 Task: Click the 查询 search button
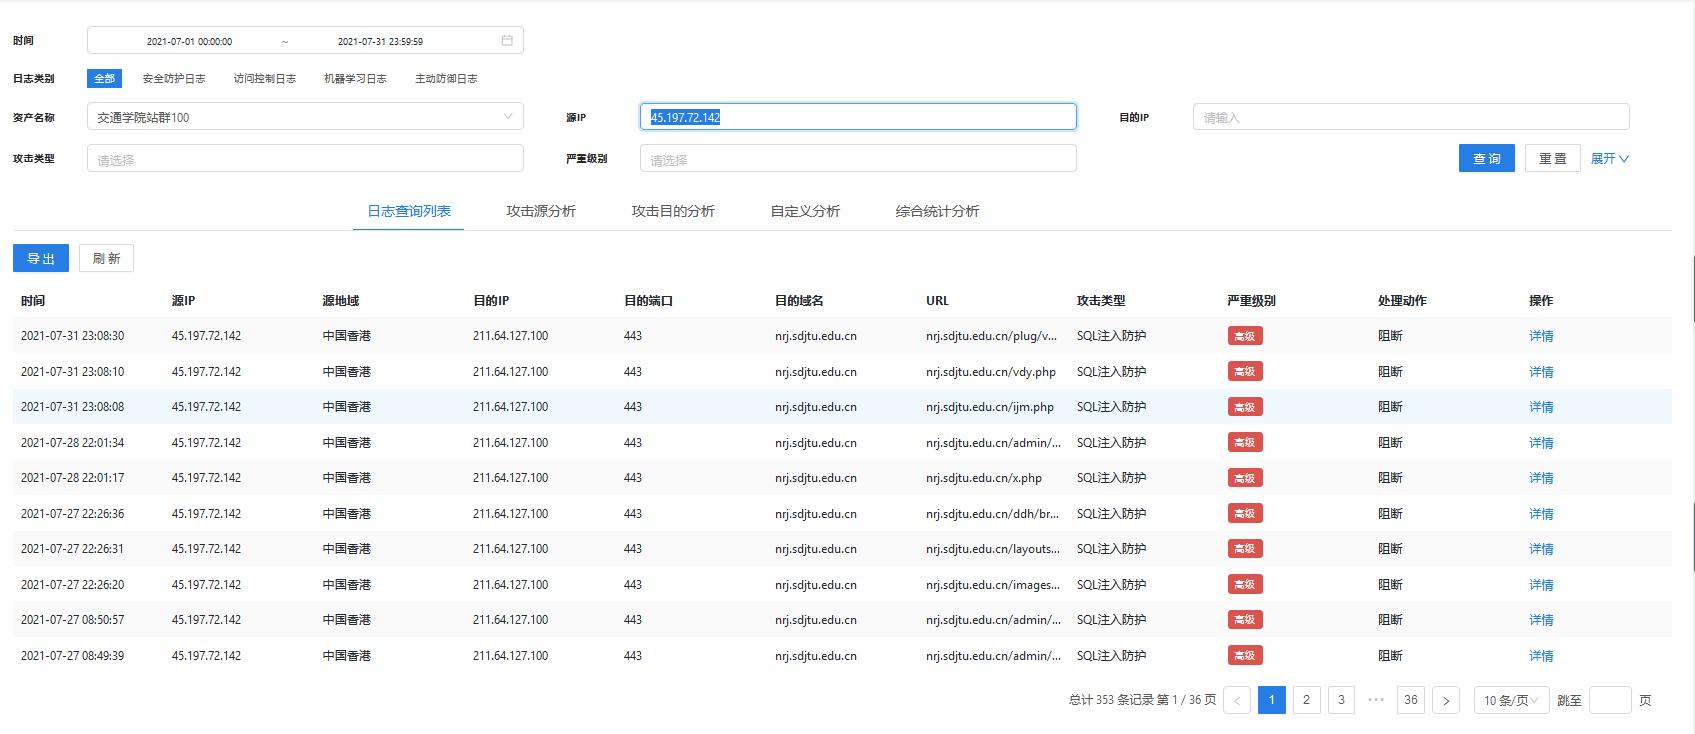click(x=1487, y=158)
